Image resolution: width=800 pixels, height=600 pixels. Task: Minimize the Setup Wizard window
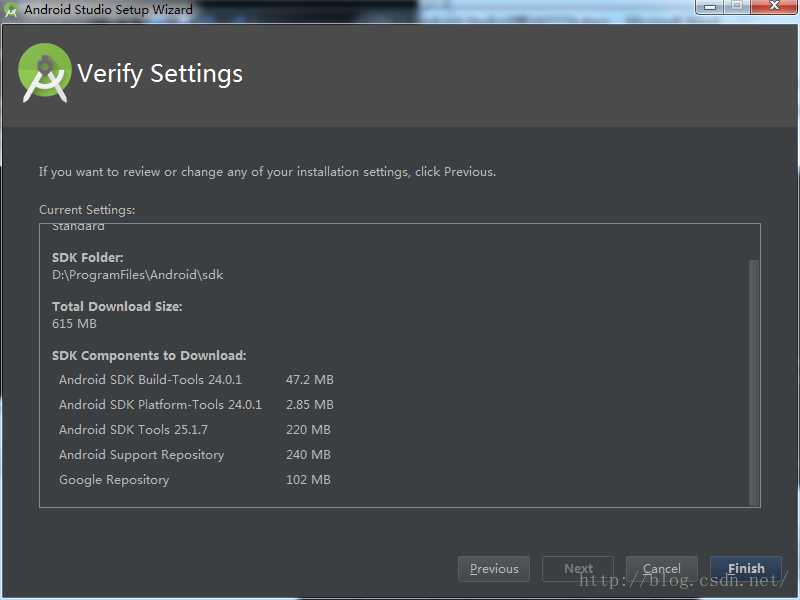[x=710, y=7]
